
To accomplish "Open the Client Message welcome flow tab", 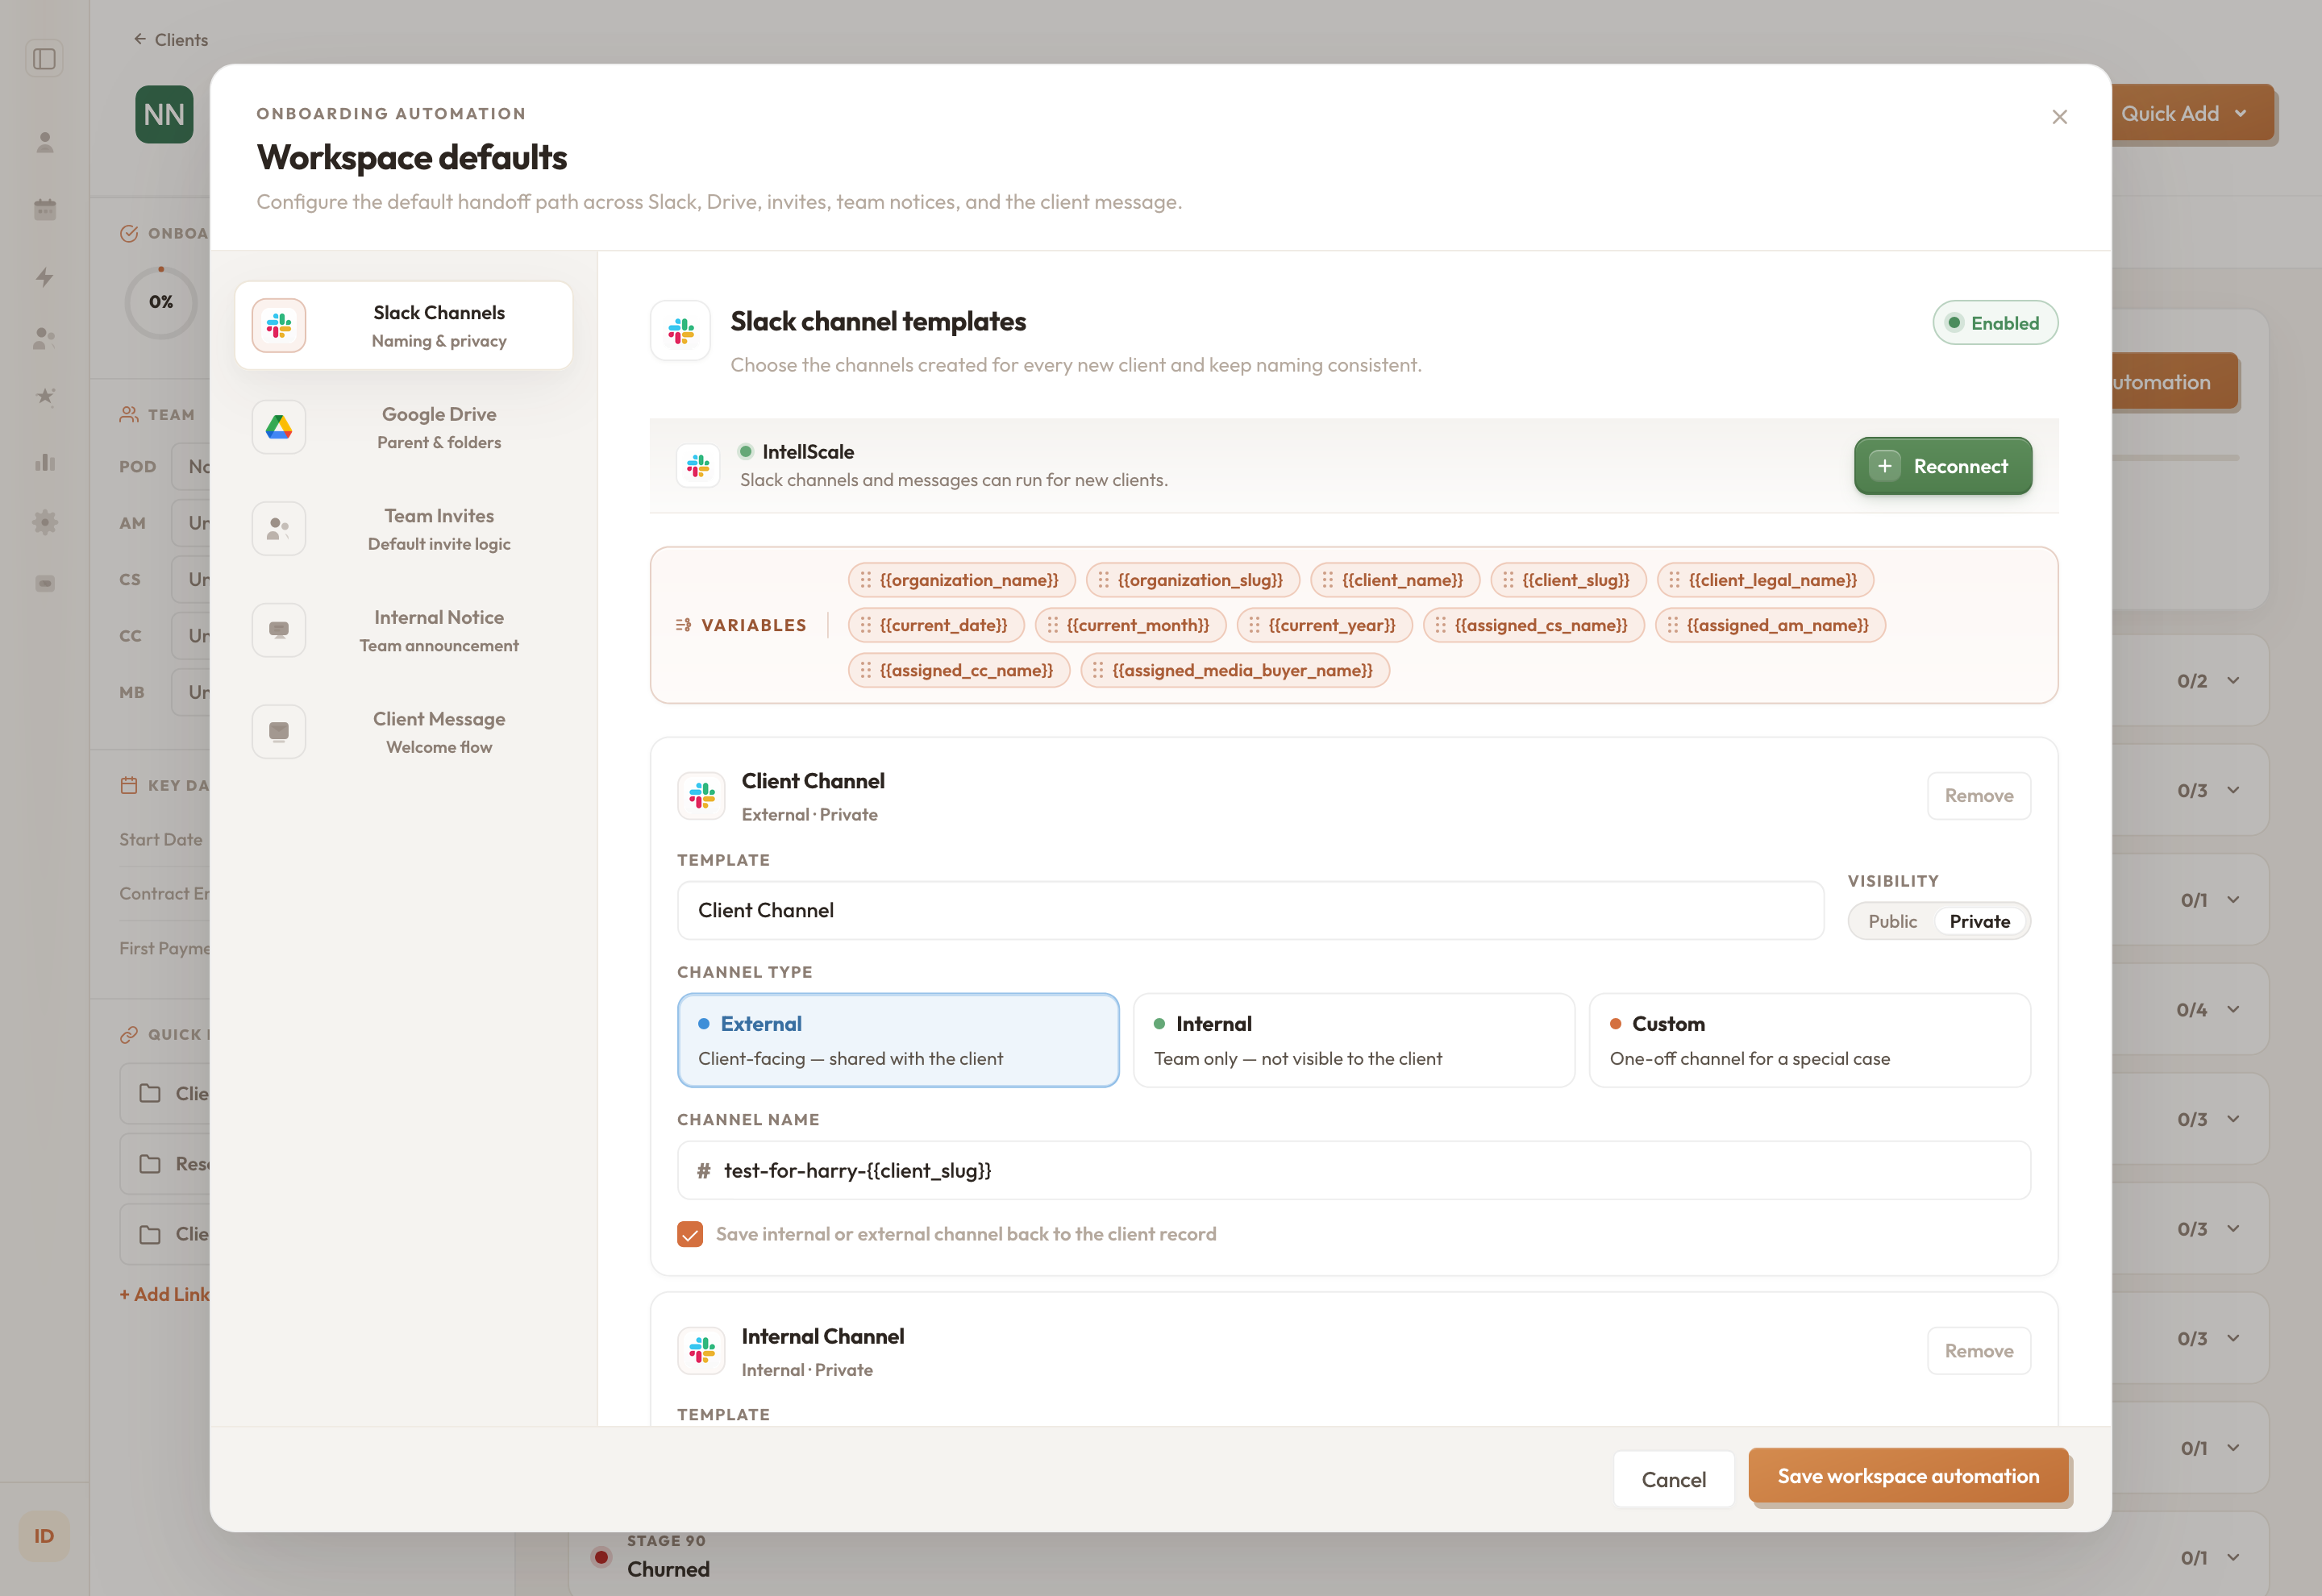I will coord(403,732).
